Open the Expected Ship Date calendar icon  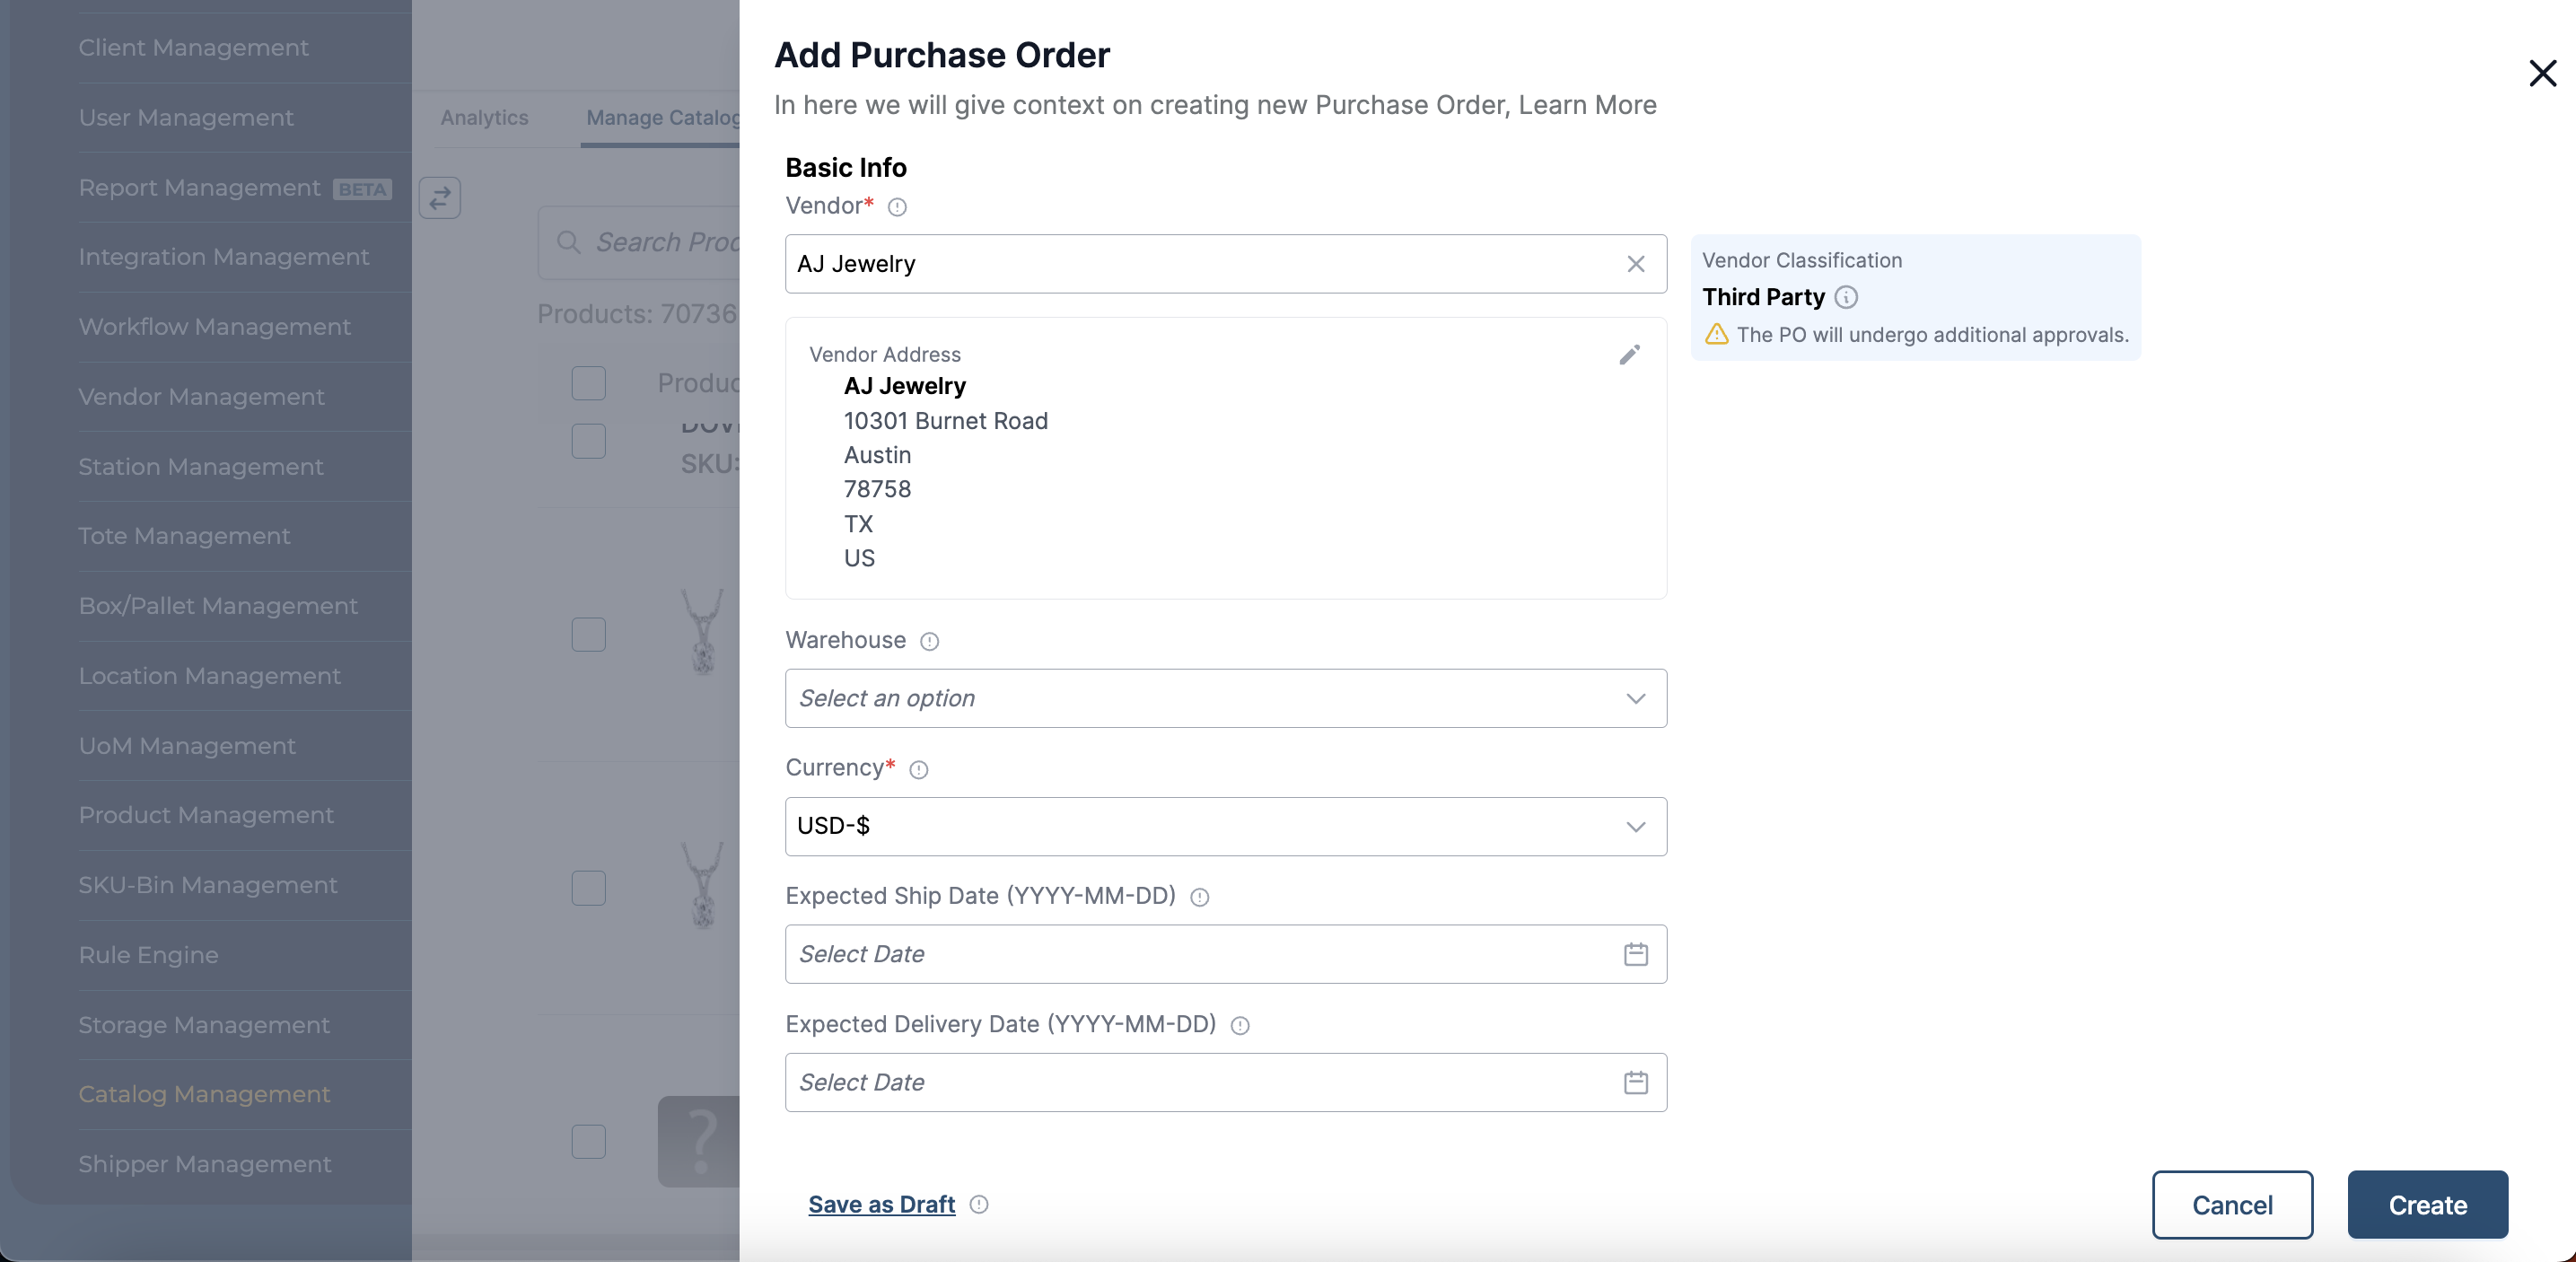pos(1635,954)
